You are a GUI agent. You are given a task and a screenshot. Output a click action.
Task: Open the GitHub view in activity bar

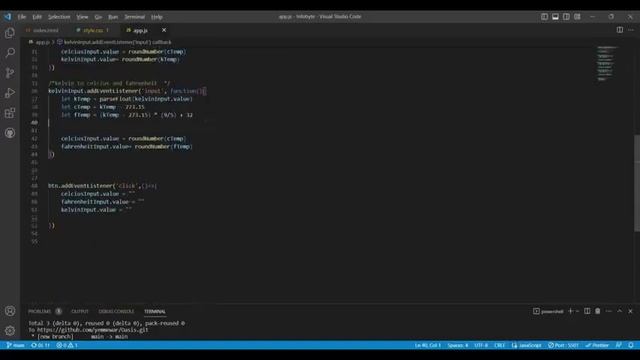click(10, 133)
